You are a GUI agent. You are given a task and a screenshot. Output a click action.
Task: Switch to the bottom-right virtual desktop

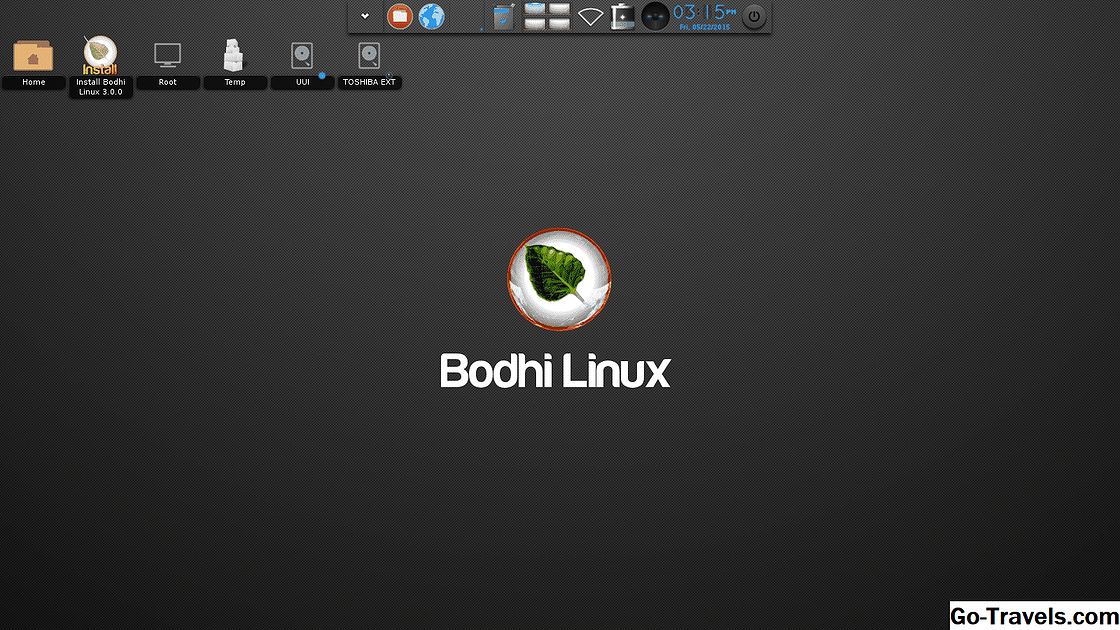point(559,23)
